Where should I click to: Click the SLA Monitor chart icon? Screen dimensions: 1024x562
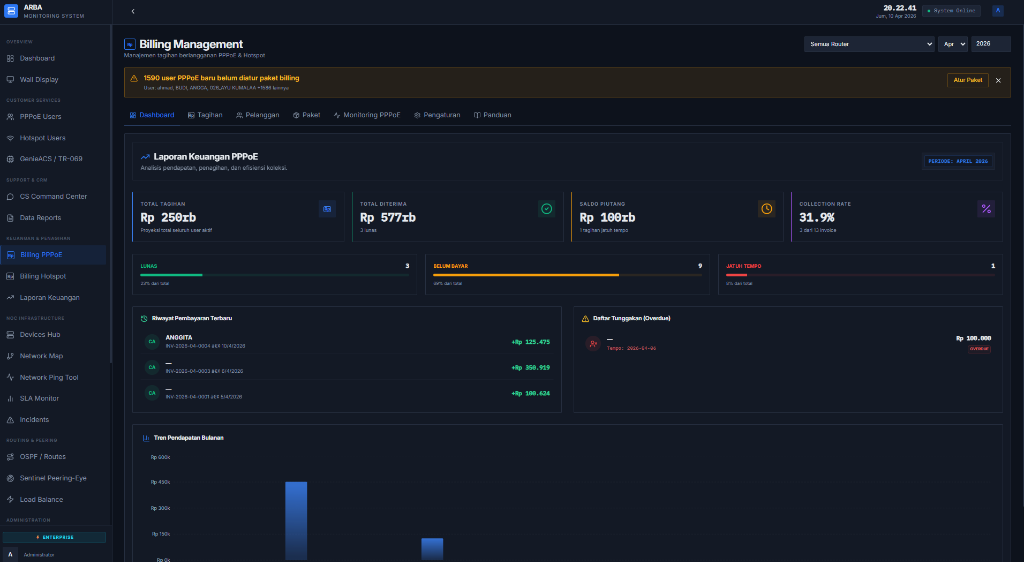[x=10, y=399]
